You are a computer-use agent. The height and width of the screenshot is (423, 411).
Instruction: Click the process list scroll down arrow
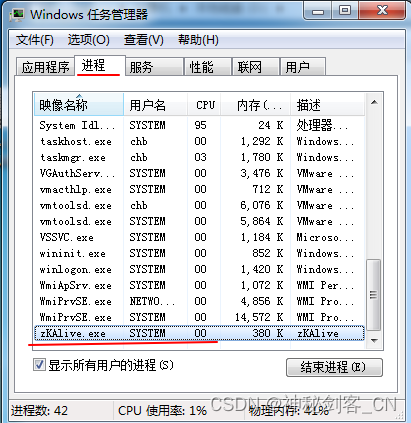pos(374,341)
